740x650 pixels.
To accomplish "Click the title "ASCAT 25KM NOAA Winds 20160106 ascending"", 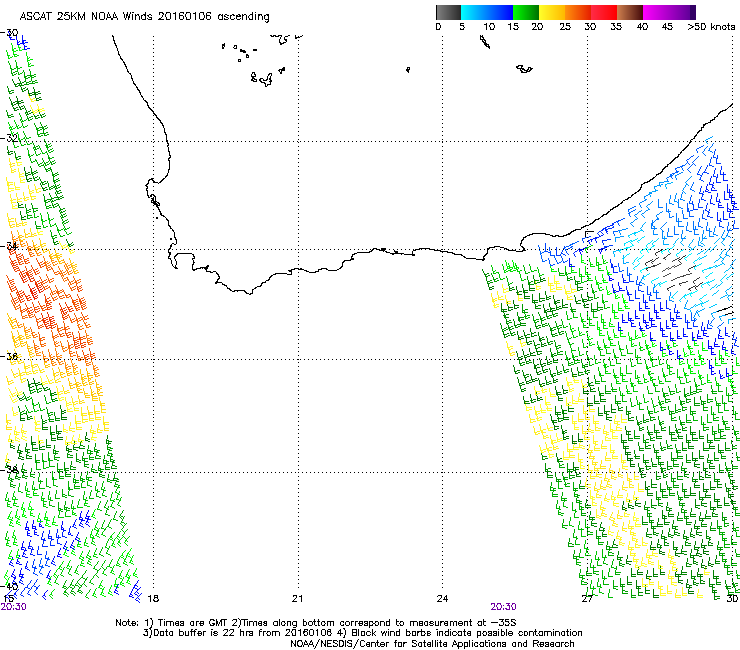I will pos(144,17).
